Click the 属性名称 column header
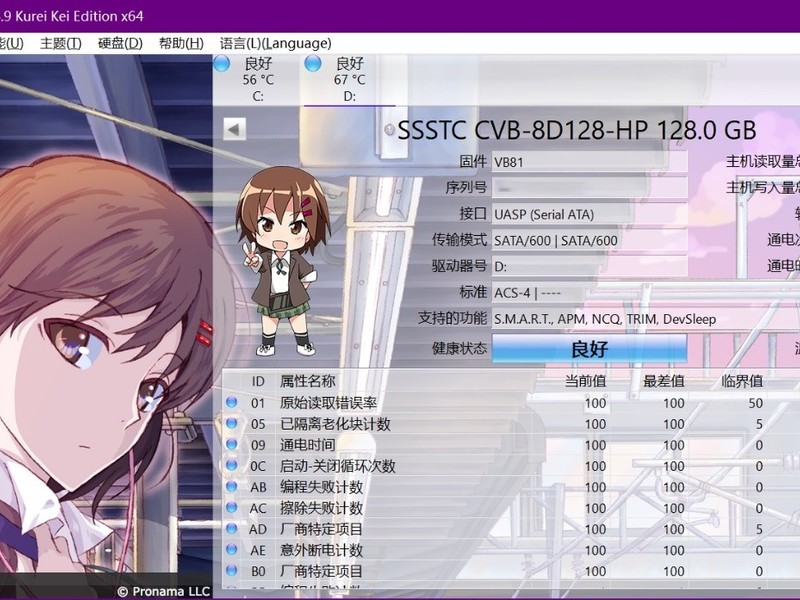 click(x=307, y=381)
